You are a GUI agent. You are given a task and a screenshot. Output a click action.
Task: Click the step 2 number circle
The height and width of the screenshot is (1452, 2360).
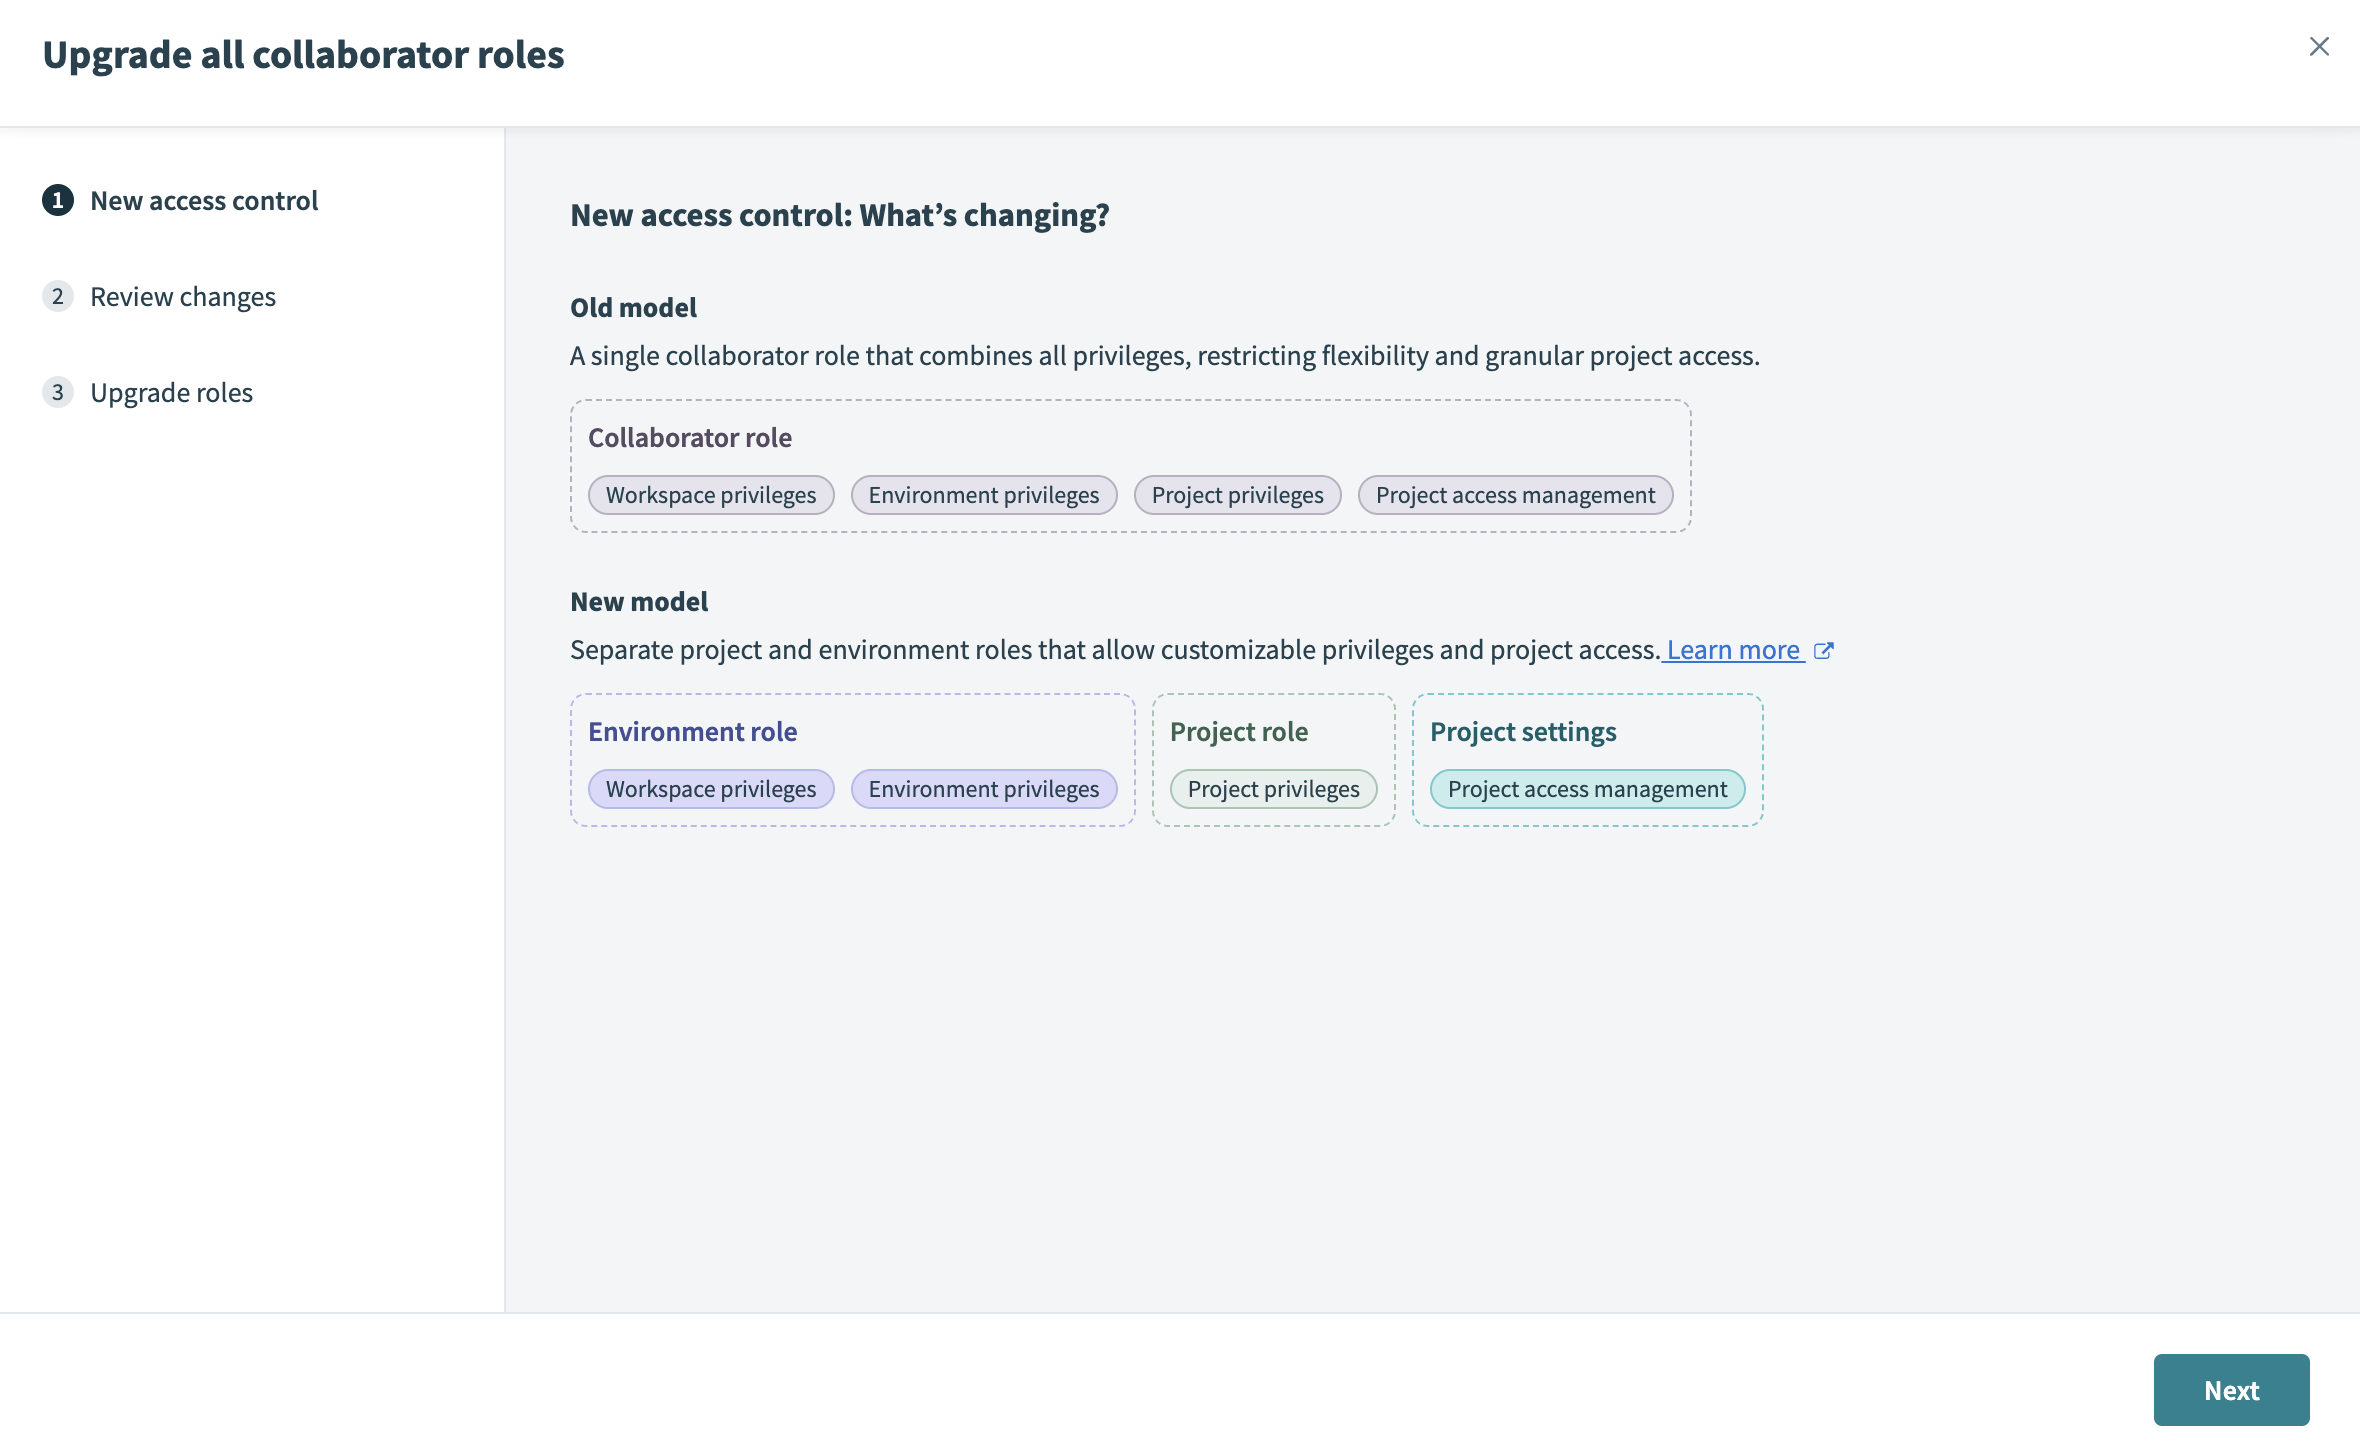coord(58,297)
